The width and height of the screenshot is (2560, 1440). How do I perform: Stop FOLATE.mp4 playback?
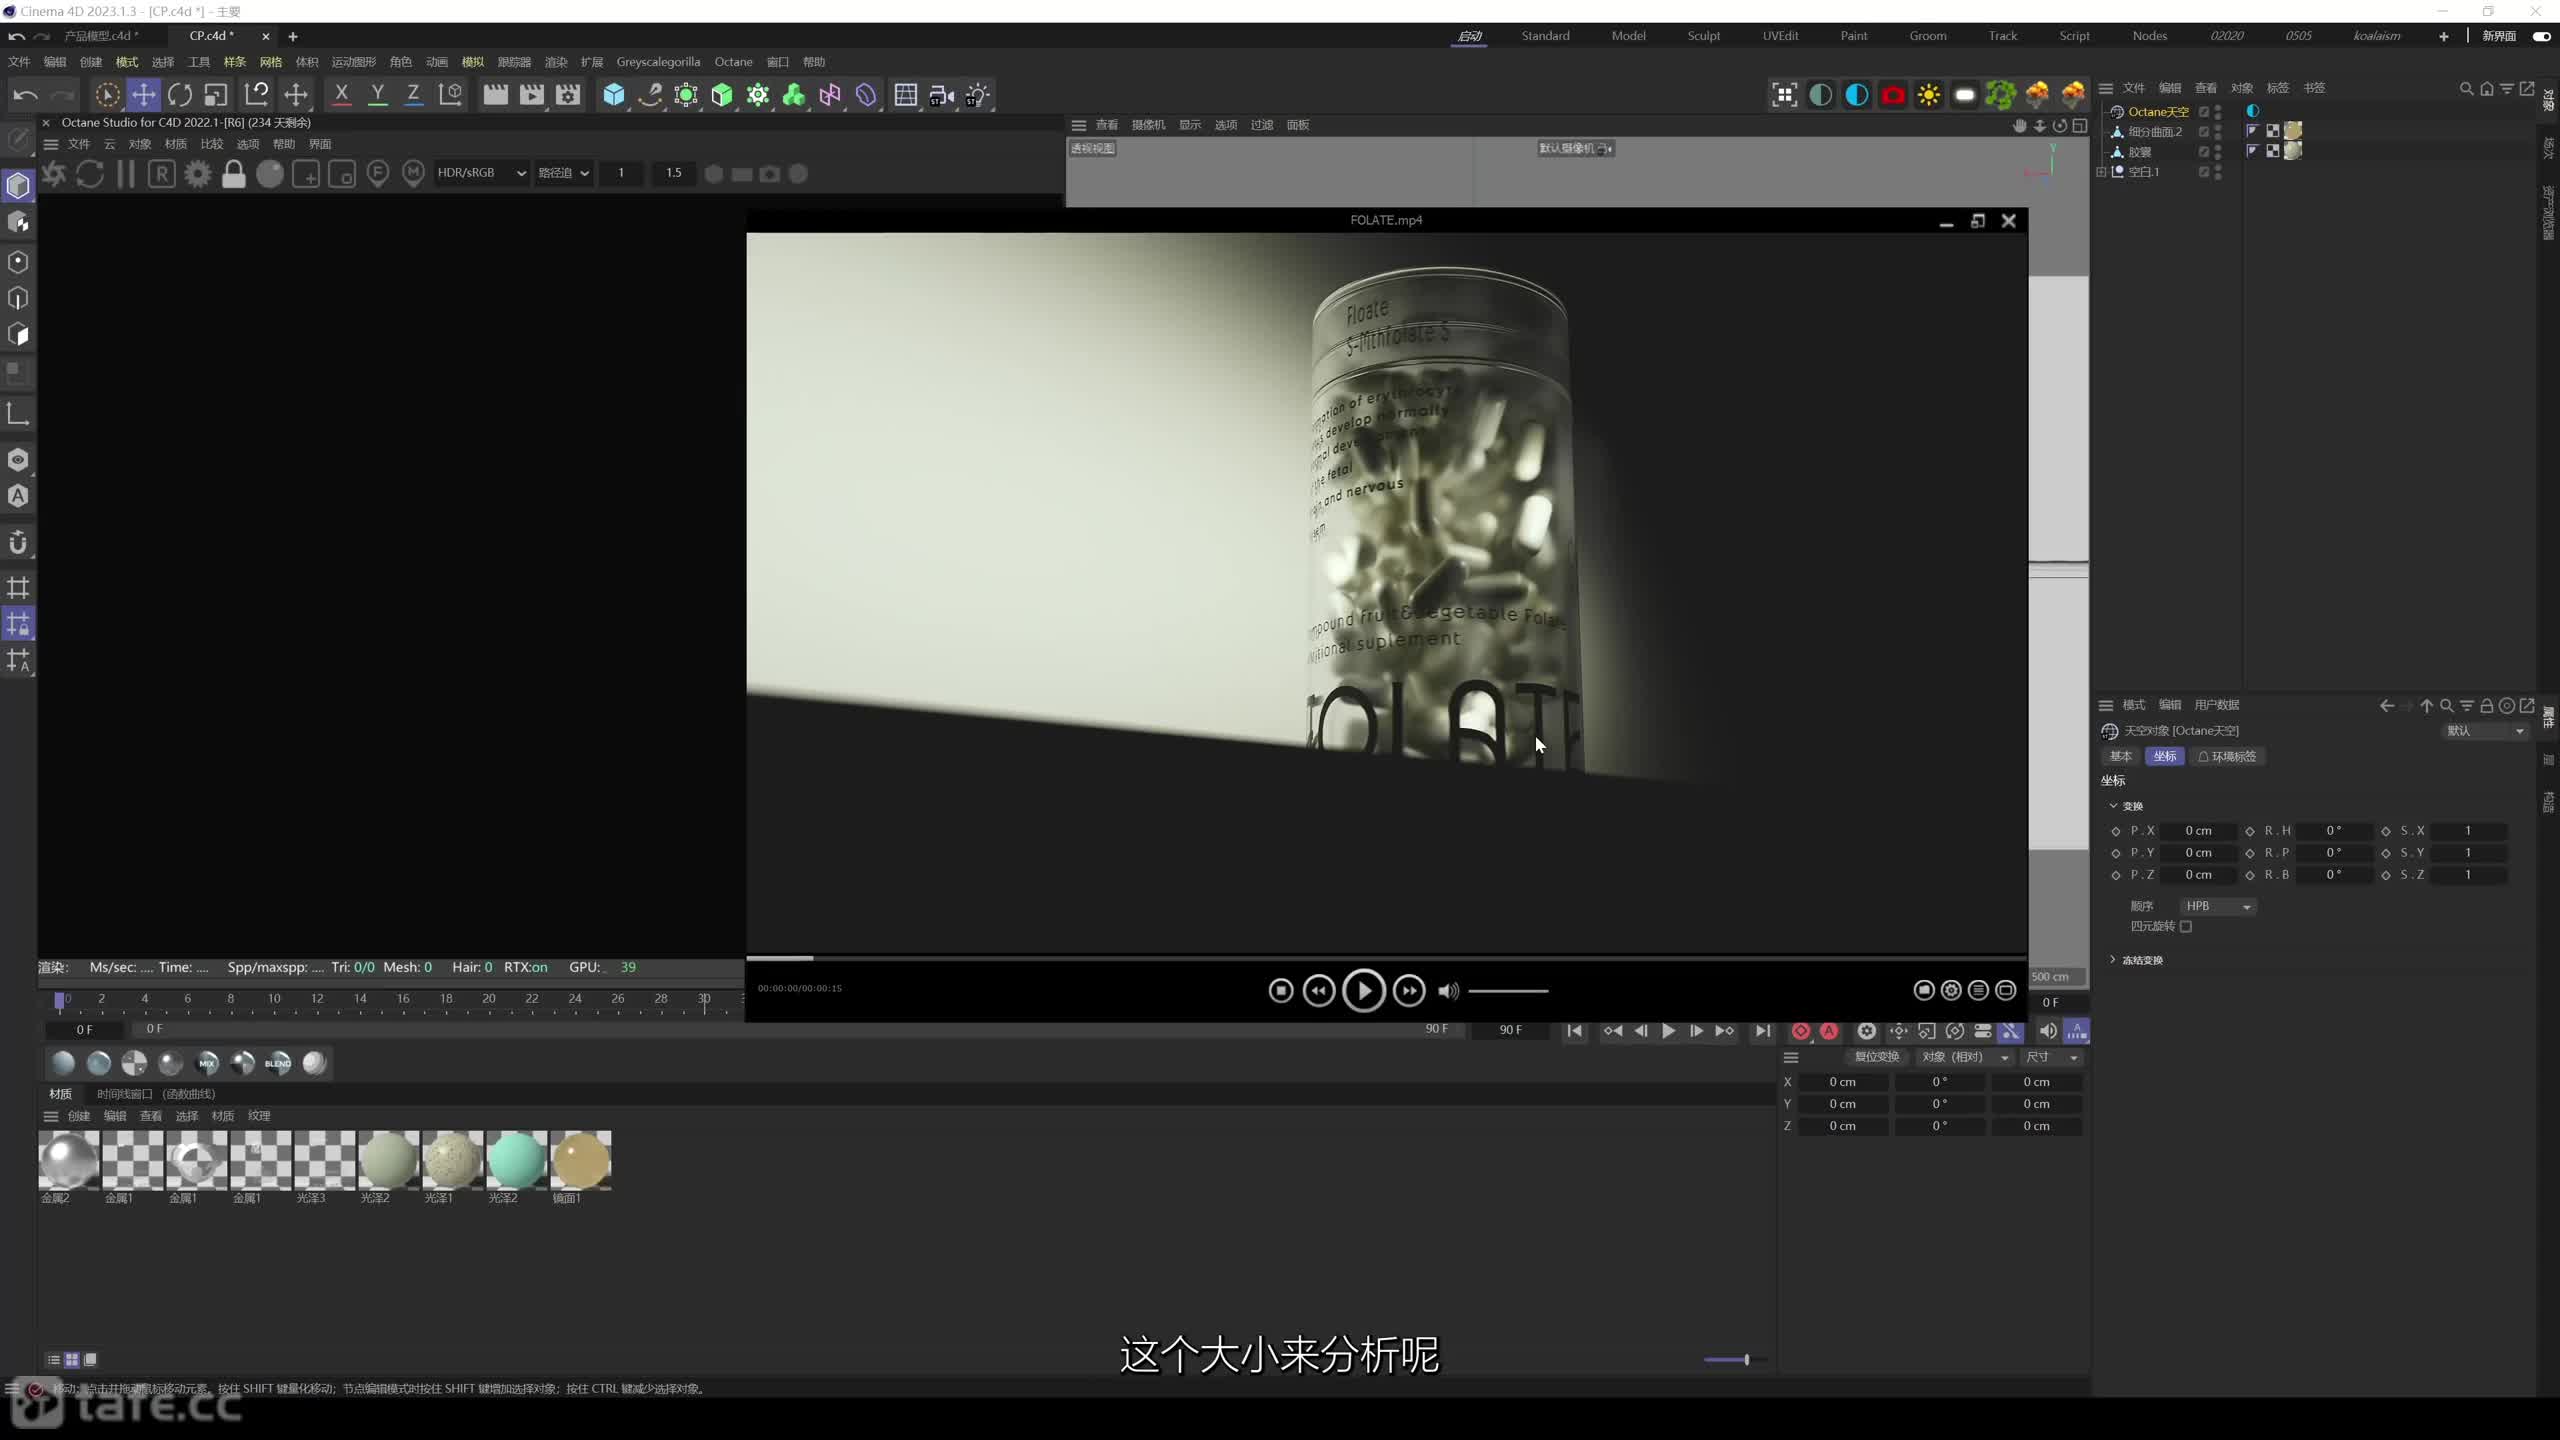1280,991
